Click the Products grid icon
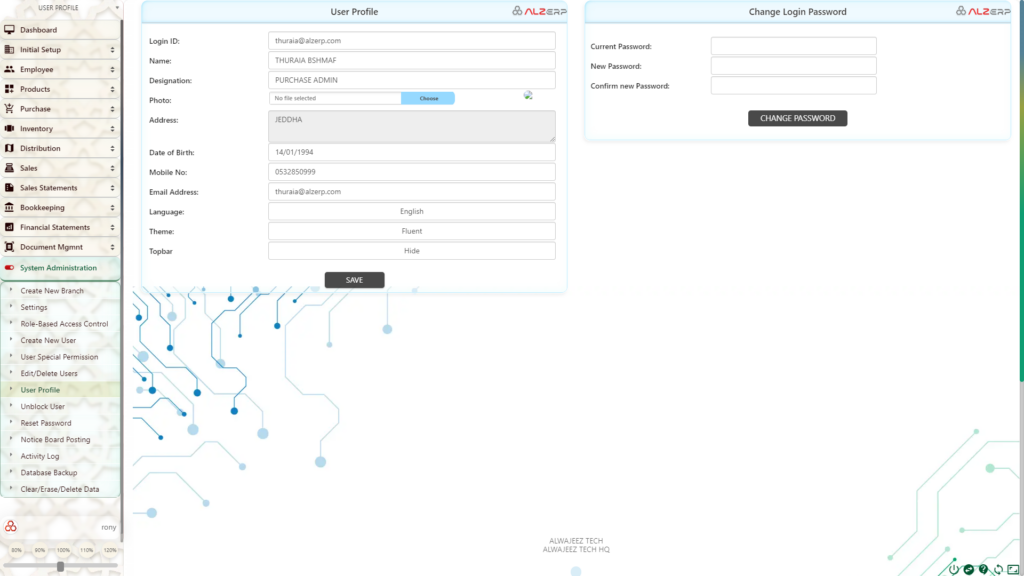This screenshot has width=1024, height=576. [x=9, y=89]
